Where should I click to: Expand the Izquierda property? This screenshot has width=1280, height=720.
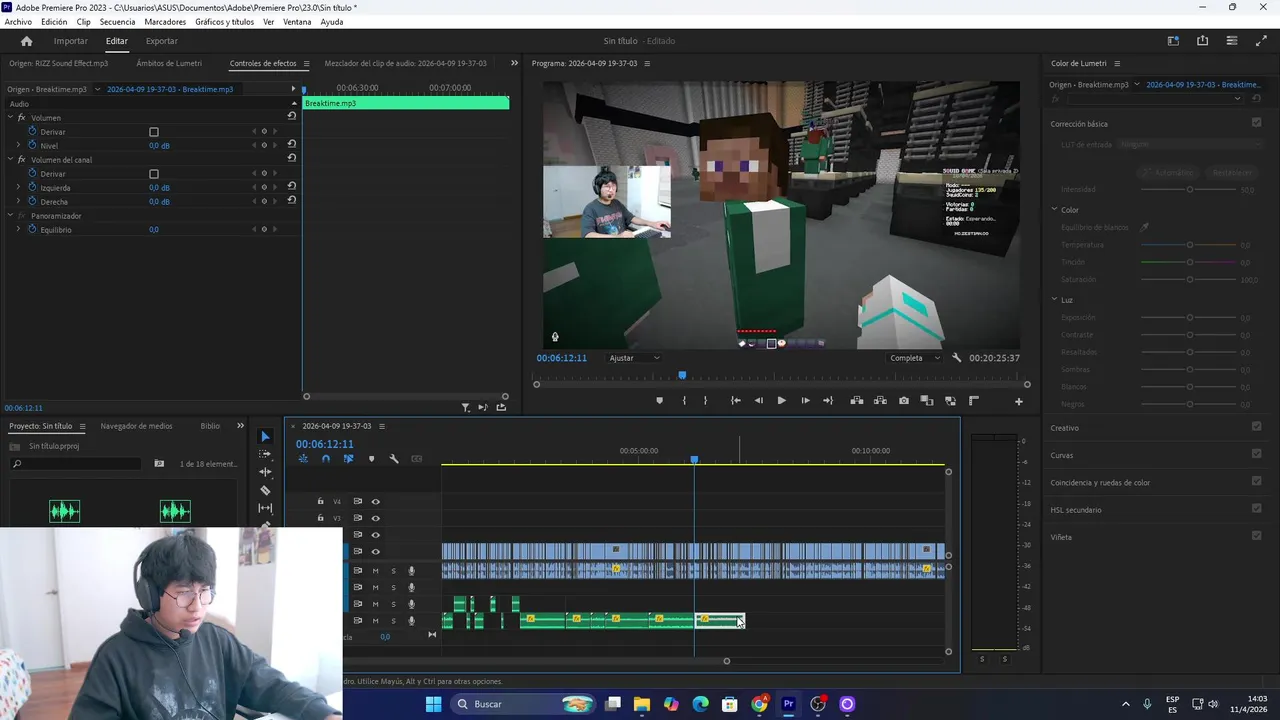(18, 187)
